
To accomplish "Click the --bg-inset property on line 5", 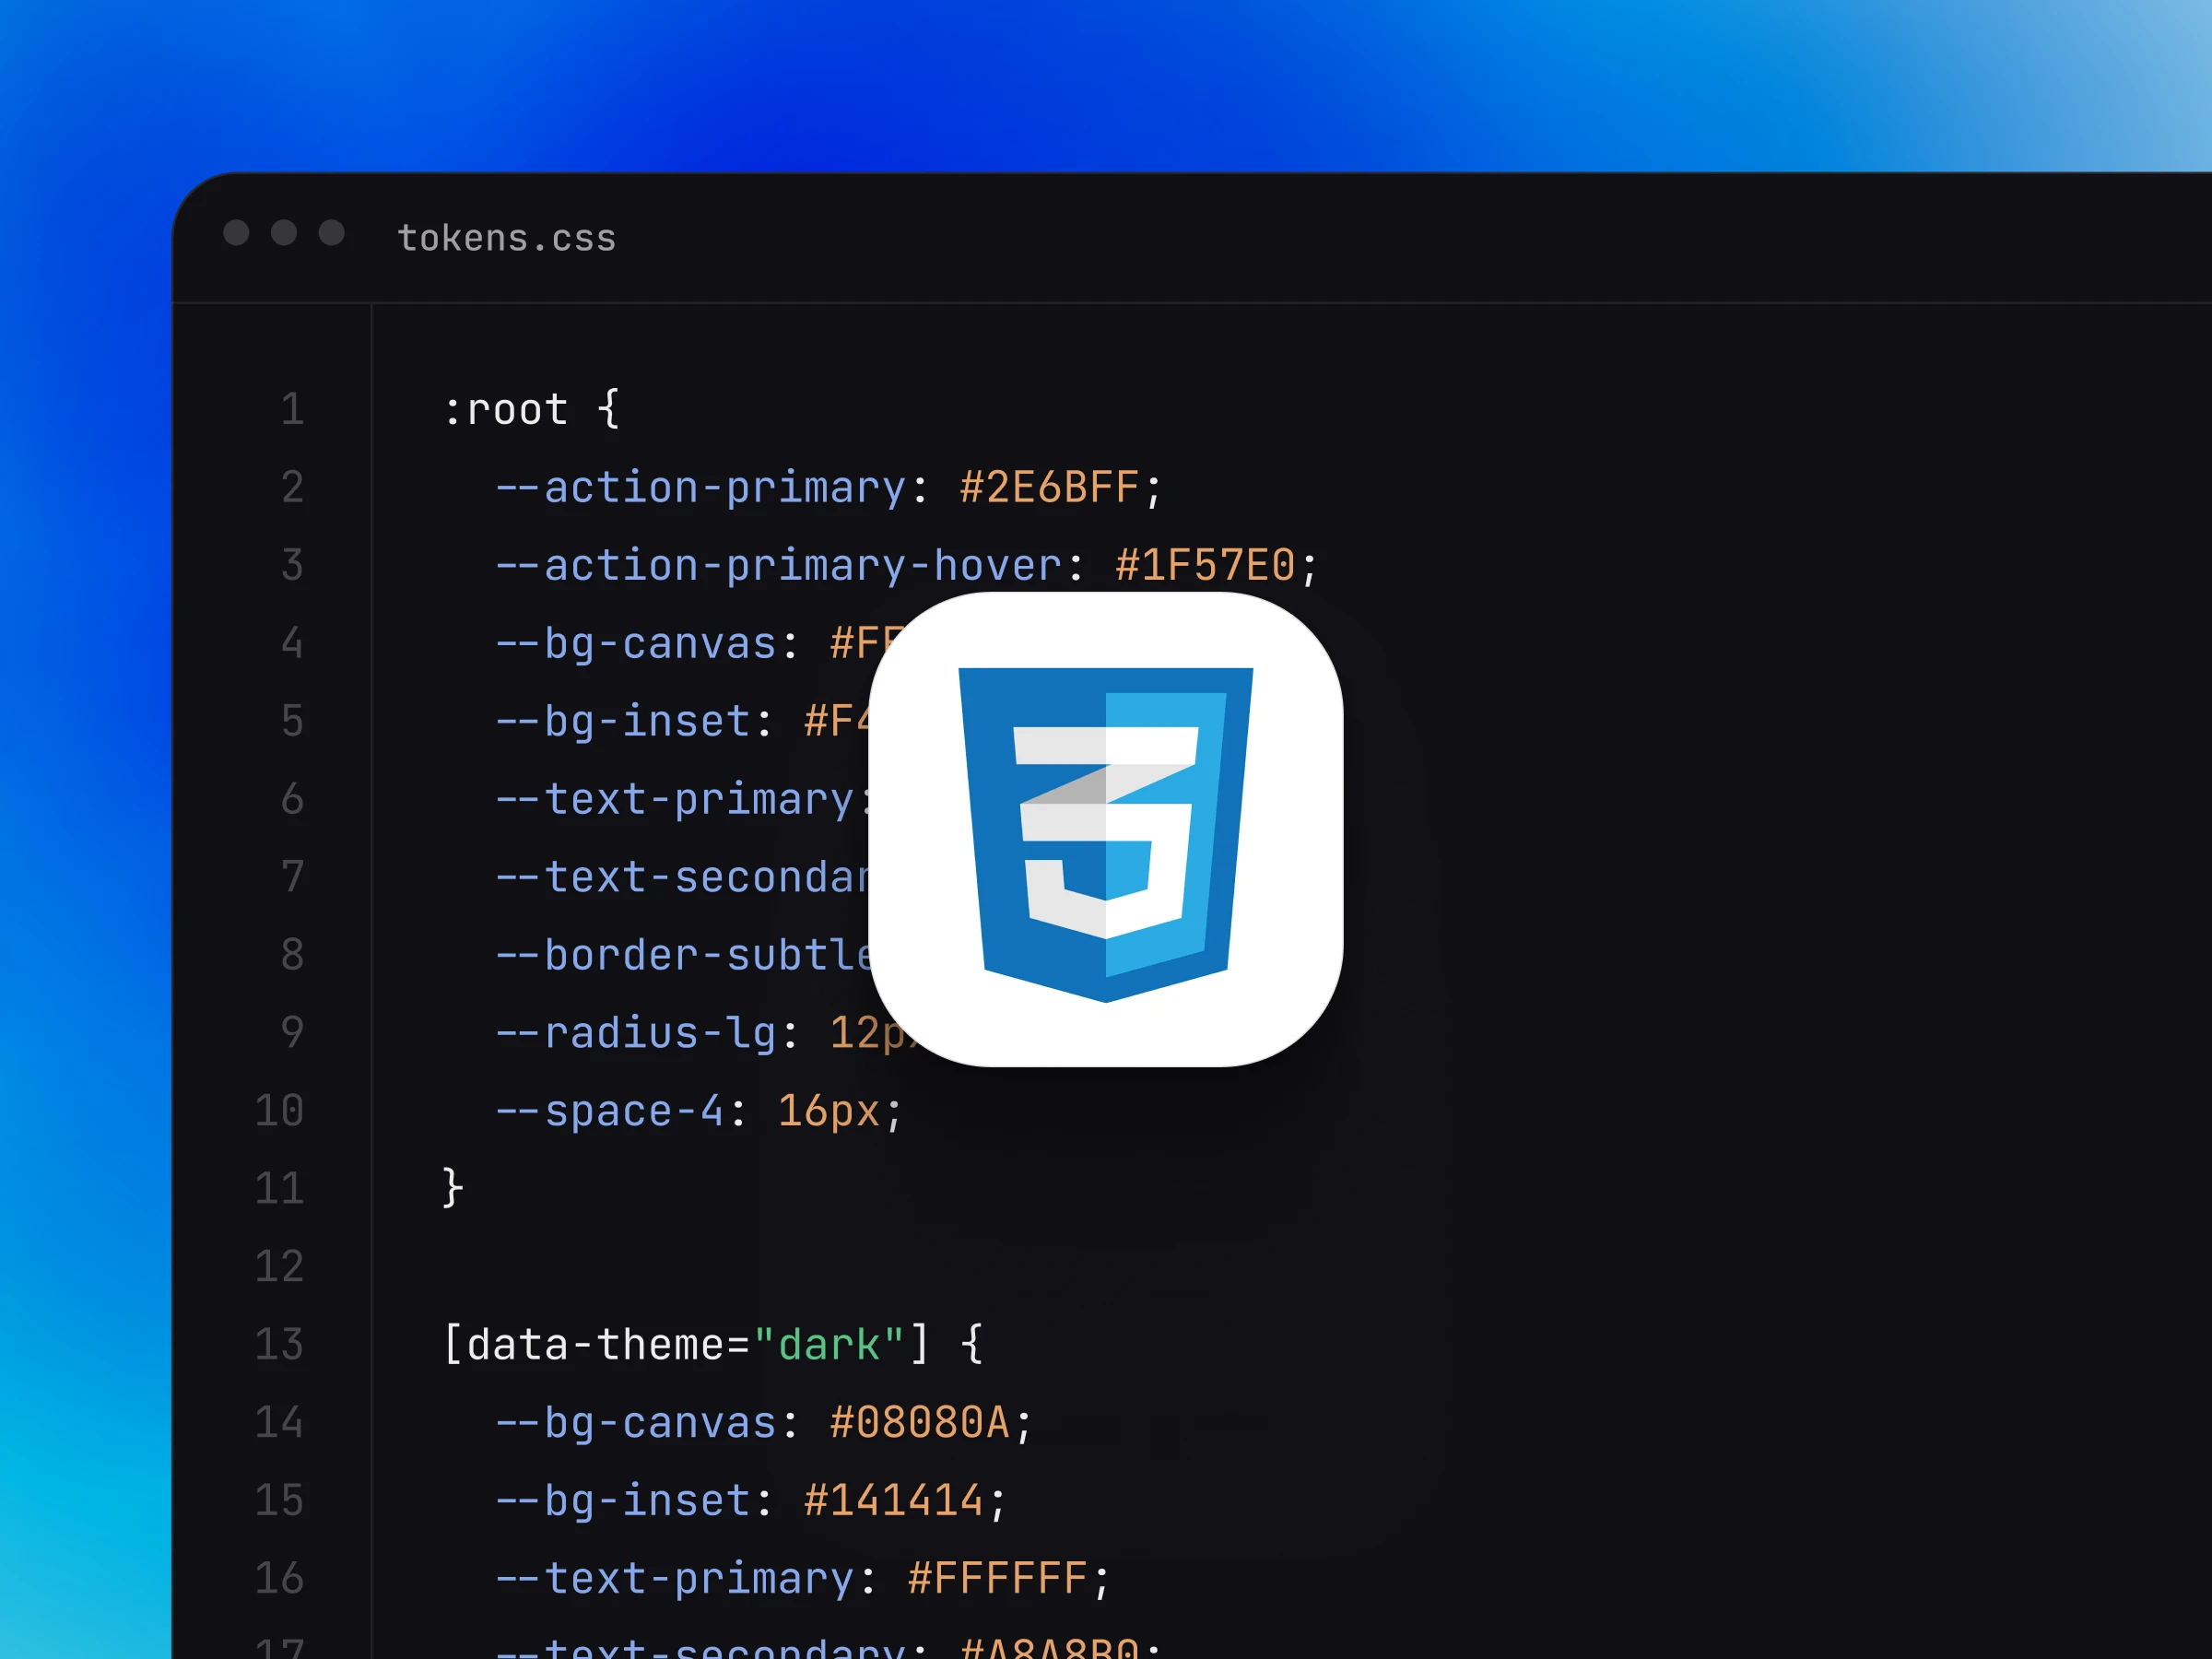I will click(x=623, y=722).
